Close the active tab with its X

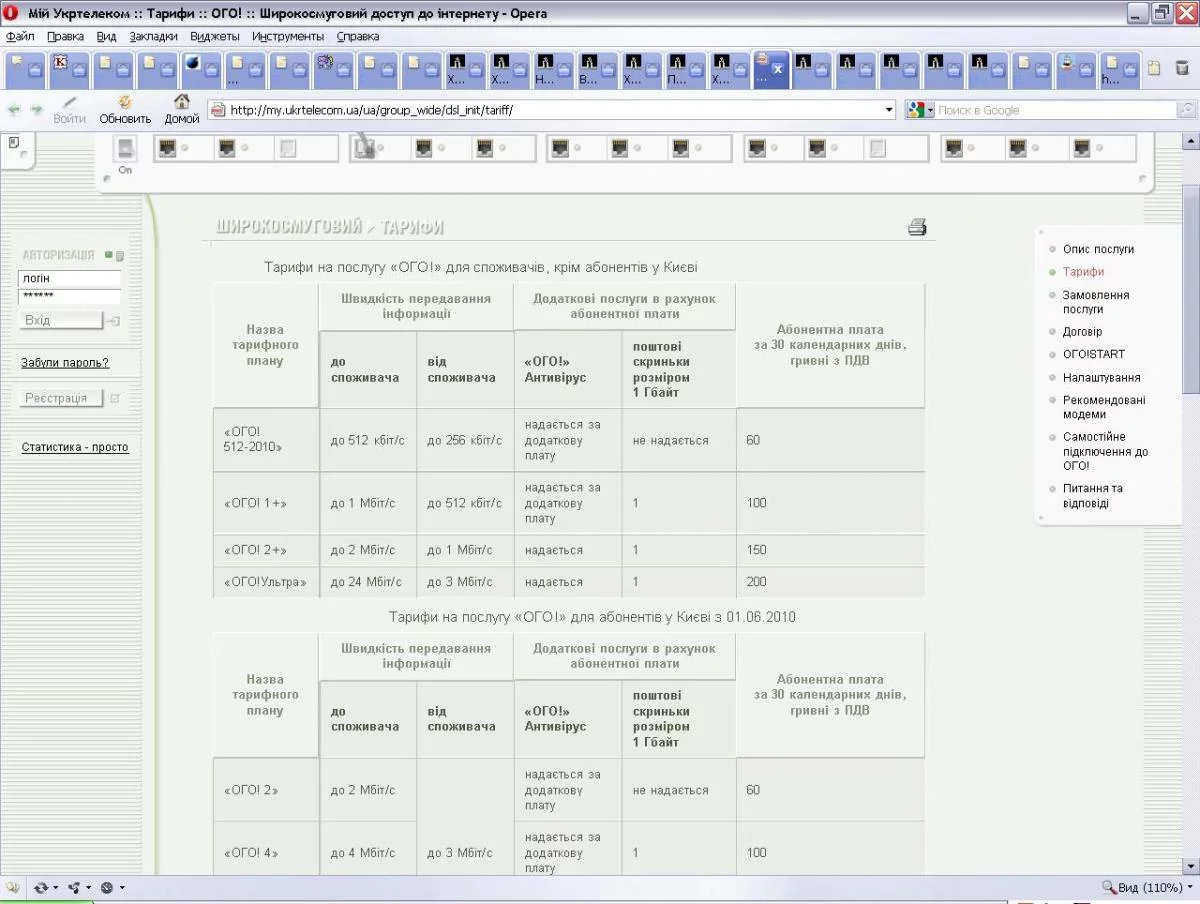tap(777, 70)
